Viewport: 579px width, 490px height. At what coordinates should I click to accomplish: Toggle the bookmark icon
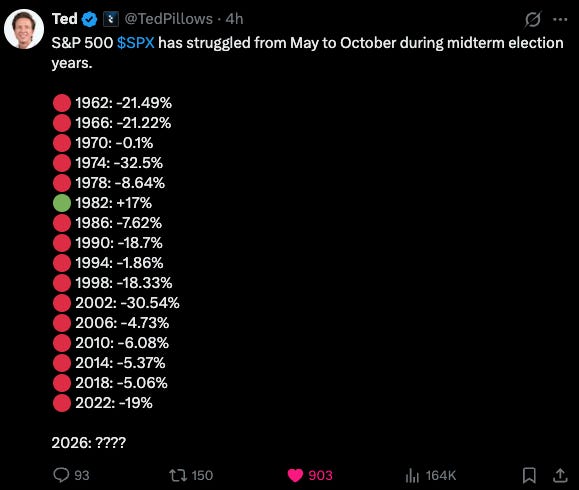[x=529, y=475]
